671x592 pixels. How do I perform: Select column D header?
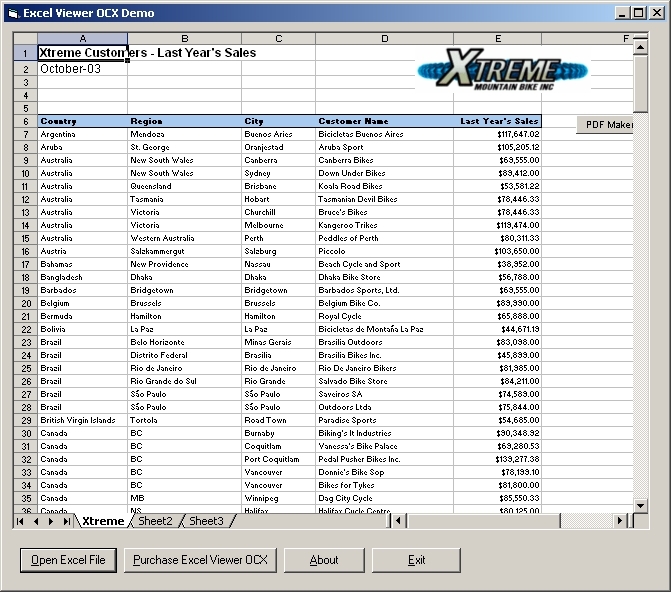tap(384, 39)
